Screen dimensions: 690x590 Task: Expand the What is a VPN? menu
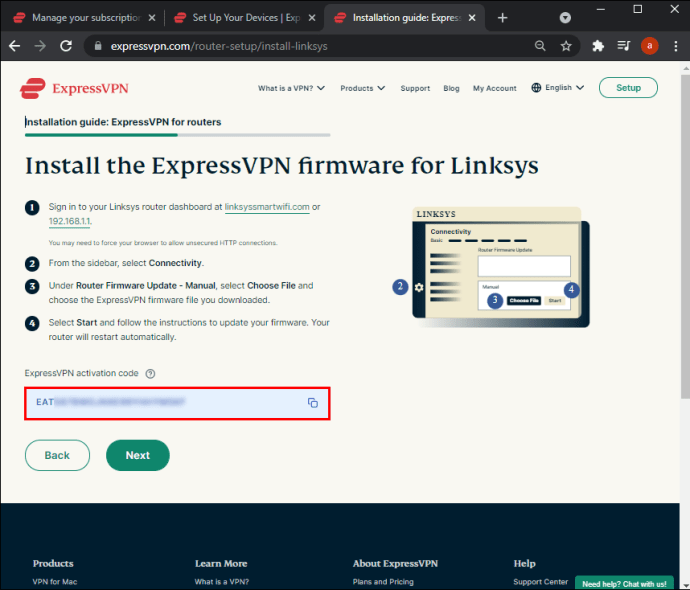(291, 88)
